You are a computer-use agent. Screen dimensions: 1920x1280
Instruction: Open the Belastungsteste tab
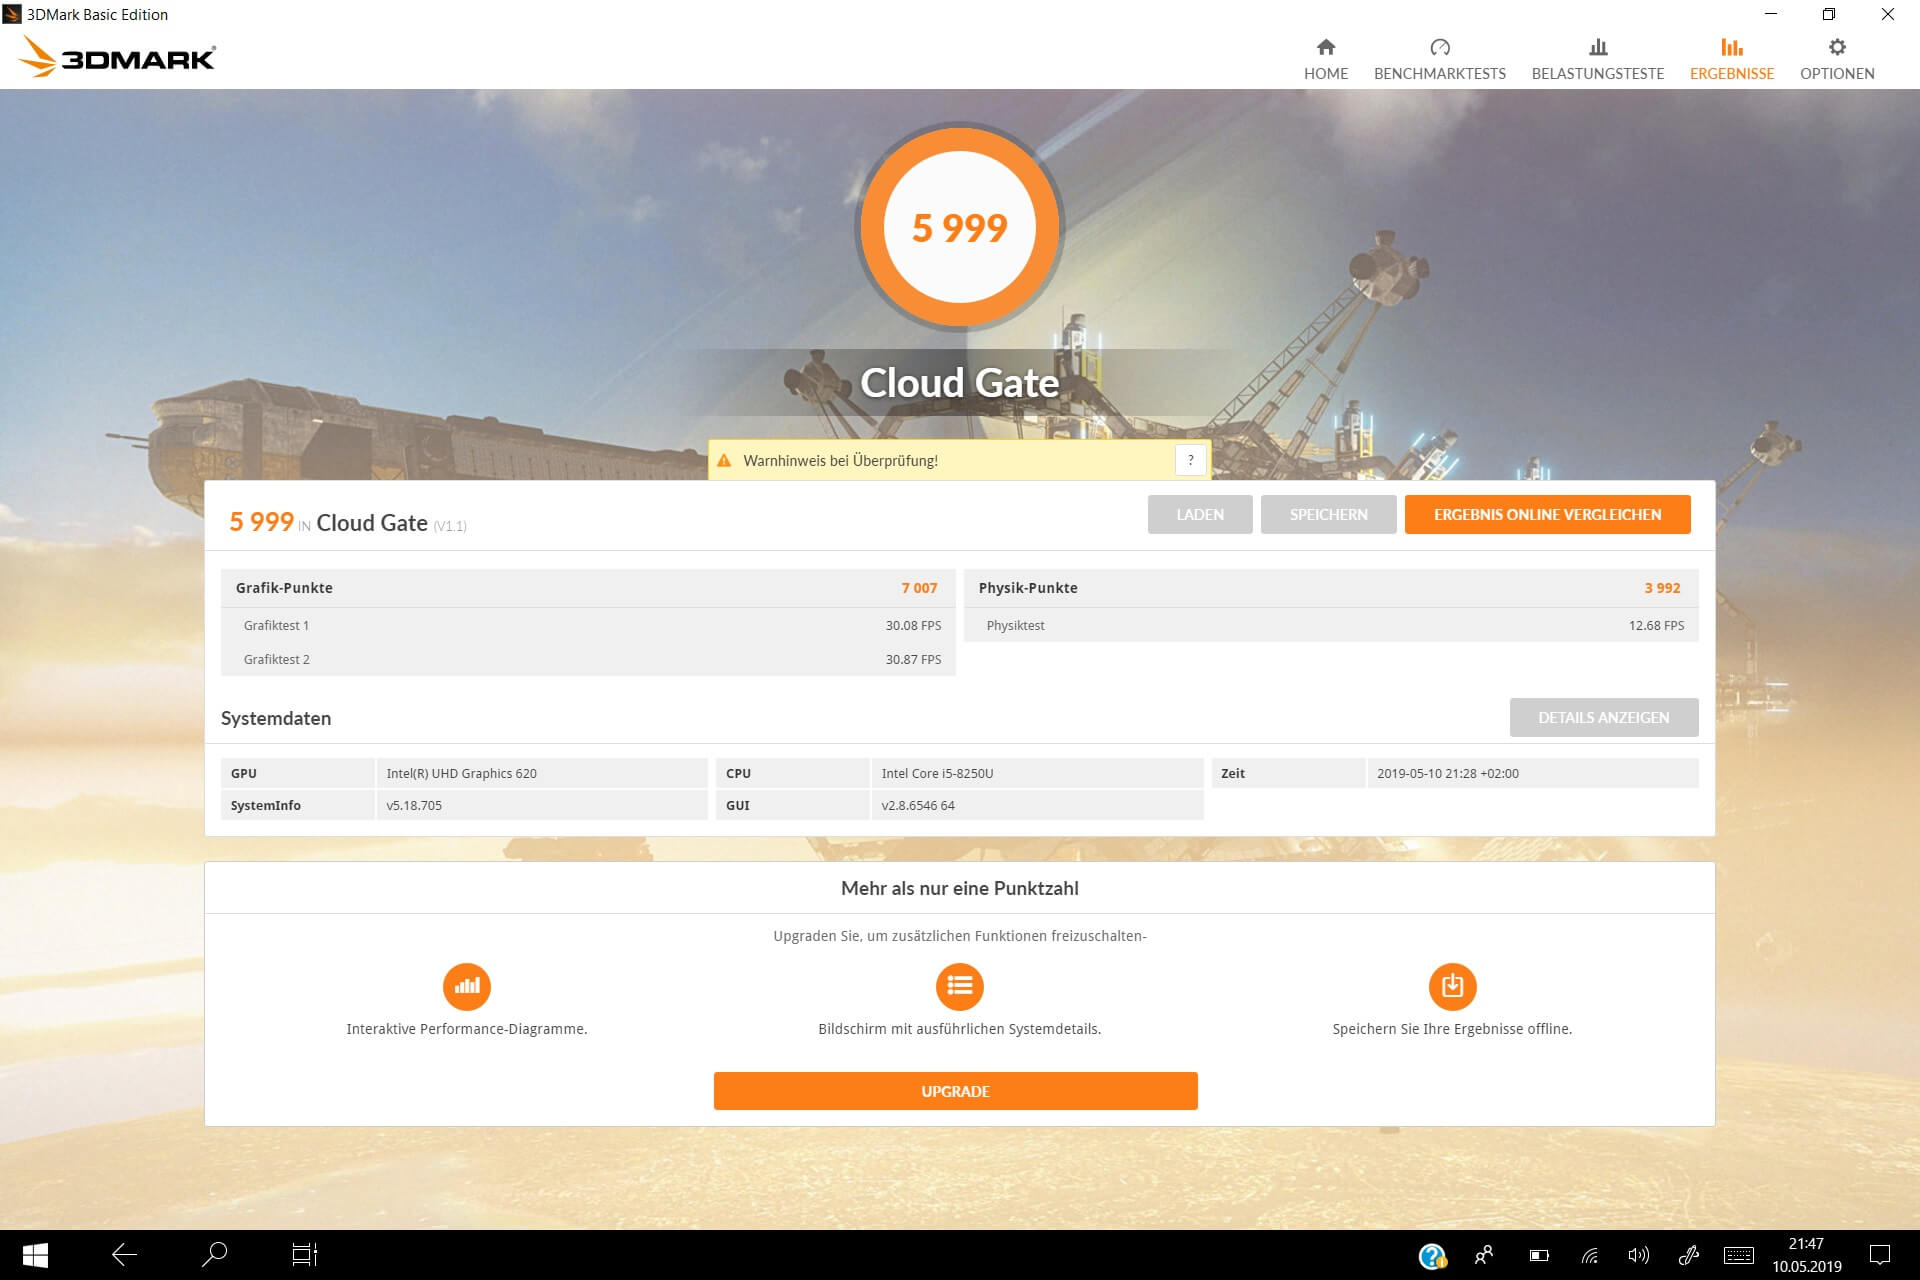1597,59
